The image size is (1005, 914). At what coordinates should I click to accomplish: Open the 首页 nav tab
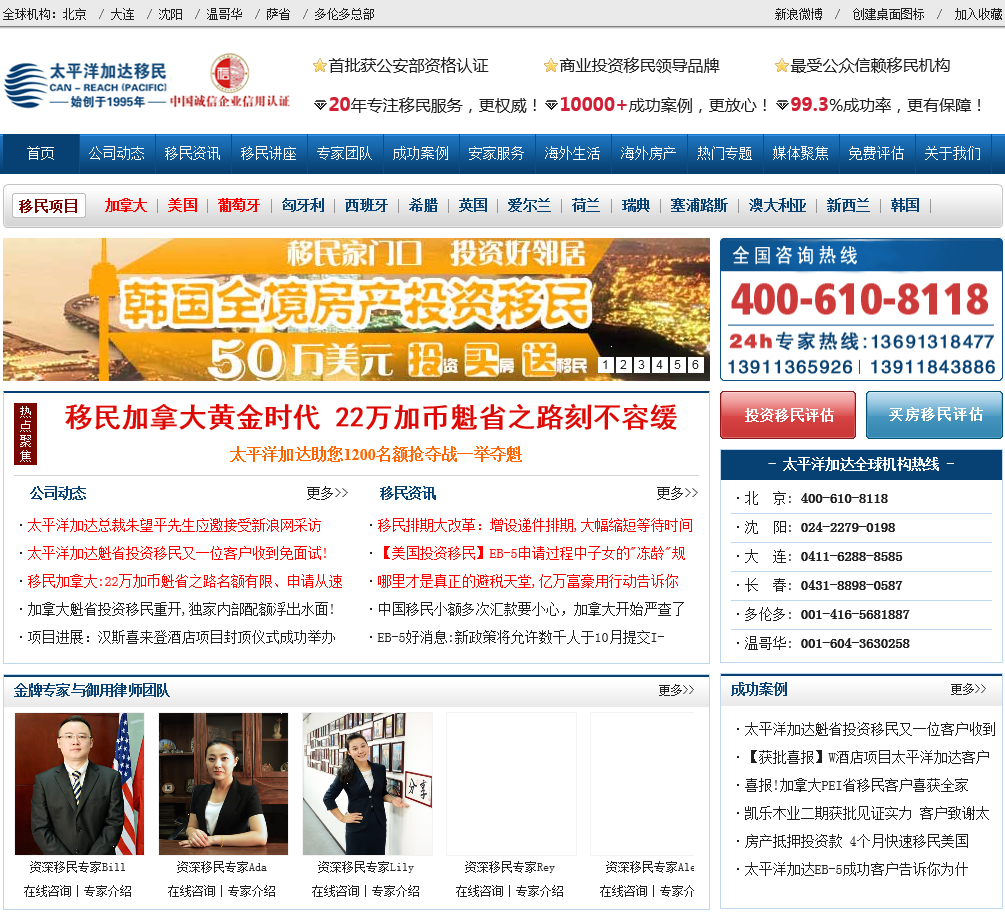(x=40, y=154)
